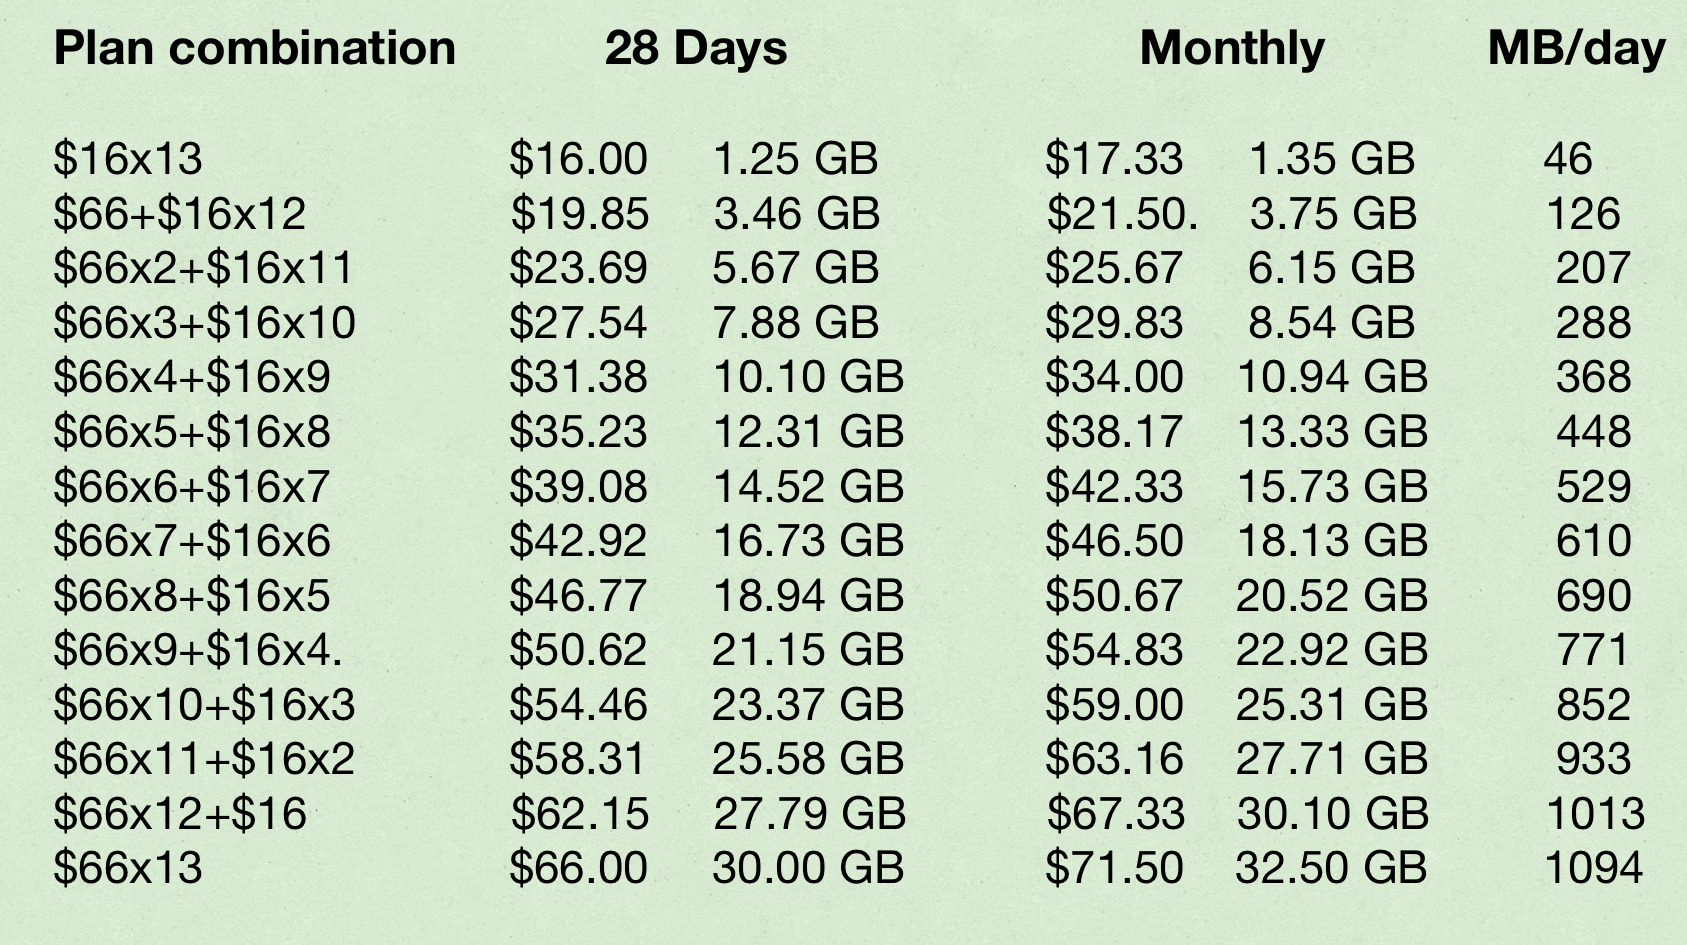The image size is (1687, 945).
Task: Click the $46.77 price for 28 days
Action: point(578,596)
